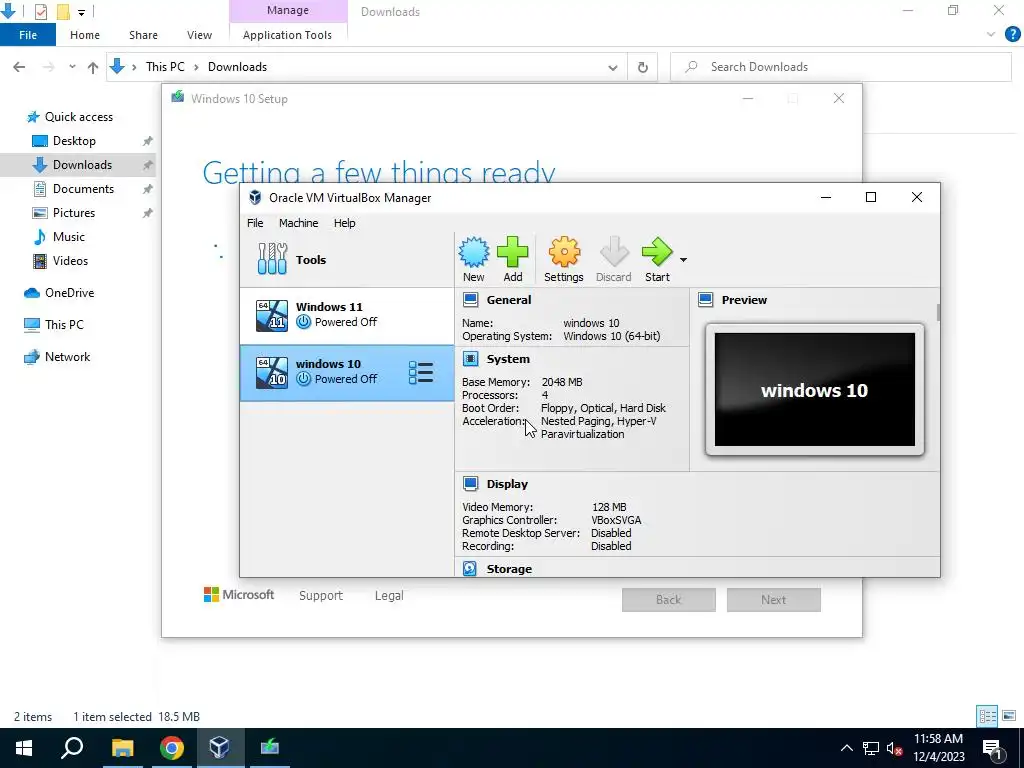Click the VirtualBox taskbar icon
The height and width of the screenshot is (768, 1024).
(219, 748)
